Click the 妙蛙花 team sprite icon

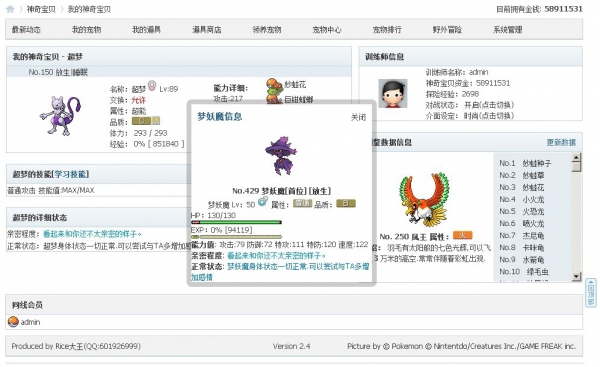[274, 85]
